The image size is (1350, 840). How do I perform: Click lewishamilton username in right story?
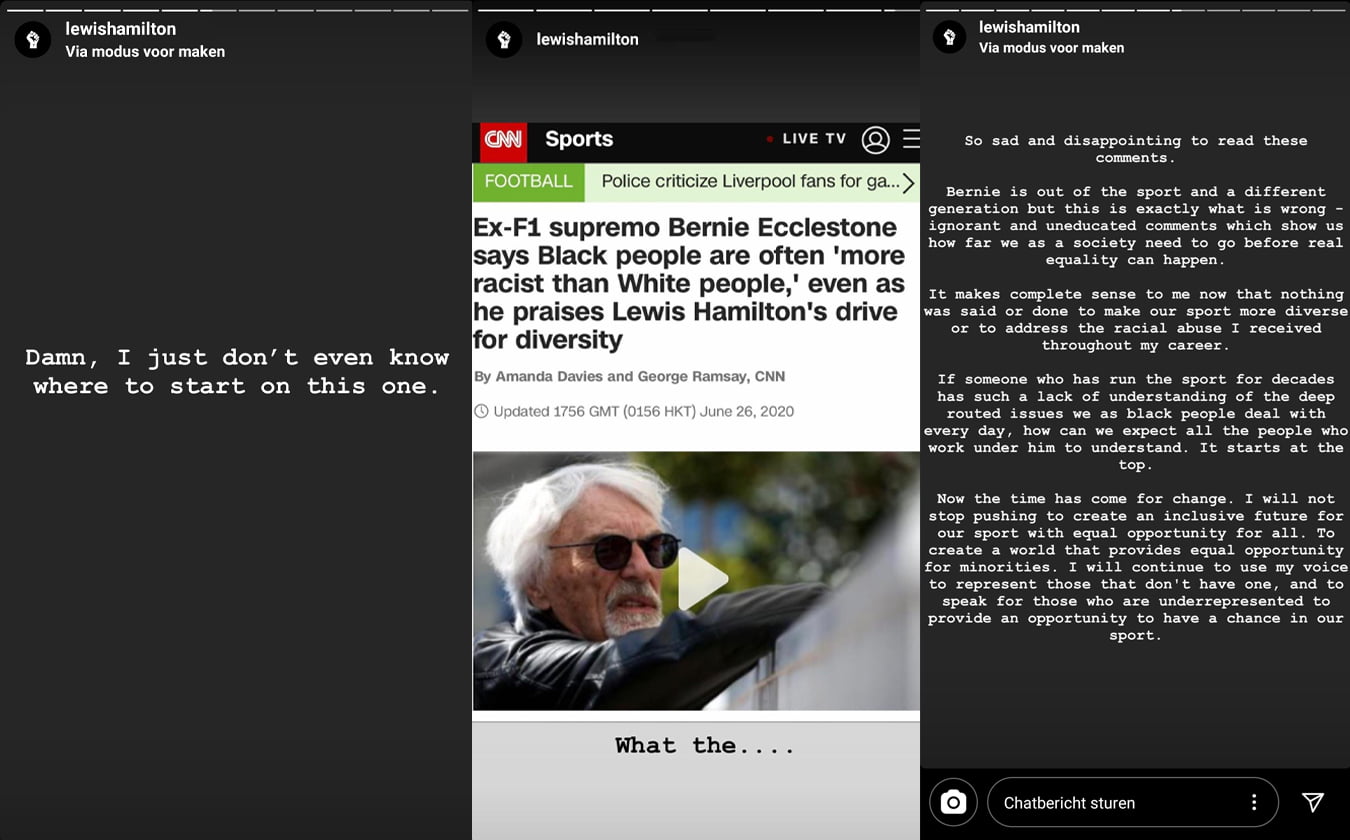click(1029, 27)
